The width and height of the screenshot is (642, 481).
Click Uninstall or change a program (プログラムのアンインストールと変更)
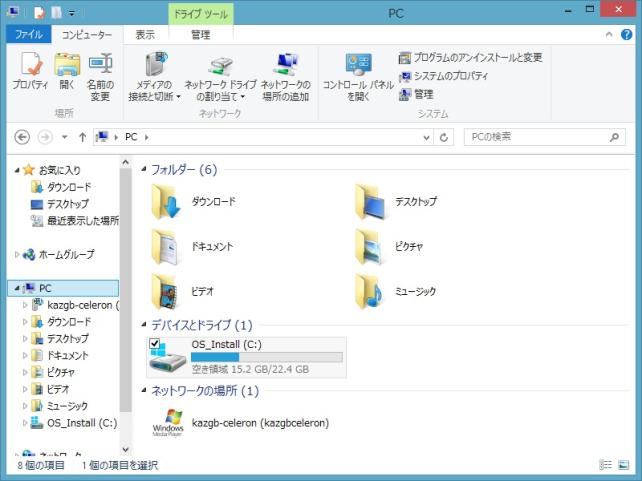point(470,58)
